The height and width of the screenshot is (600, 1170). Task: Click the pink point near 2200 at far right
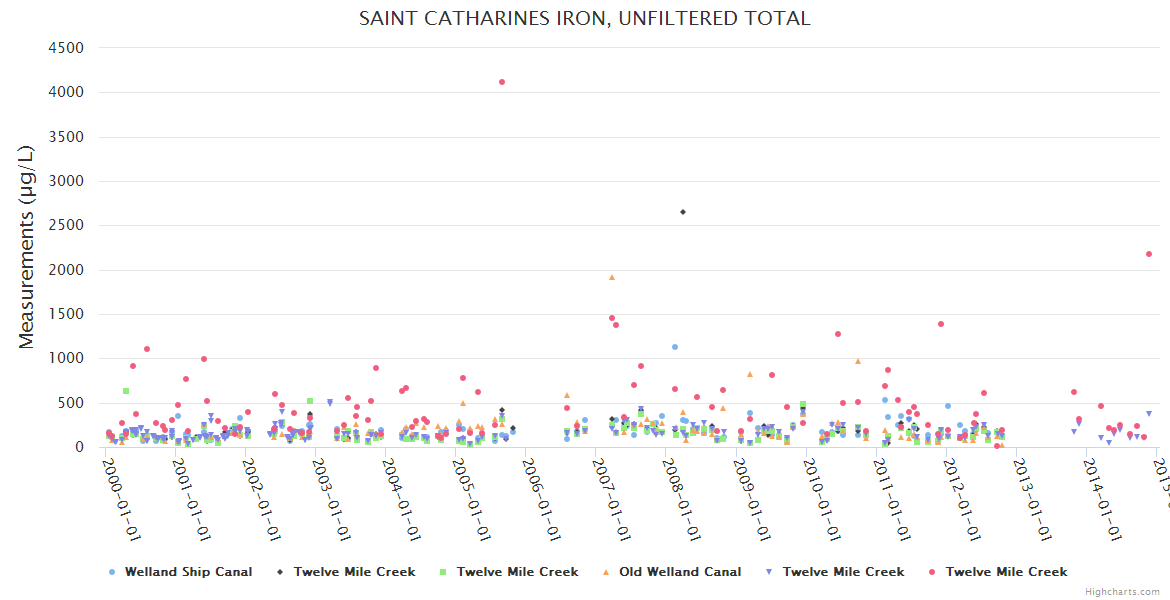point(1148,254)
